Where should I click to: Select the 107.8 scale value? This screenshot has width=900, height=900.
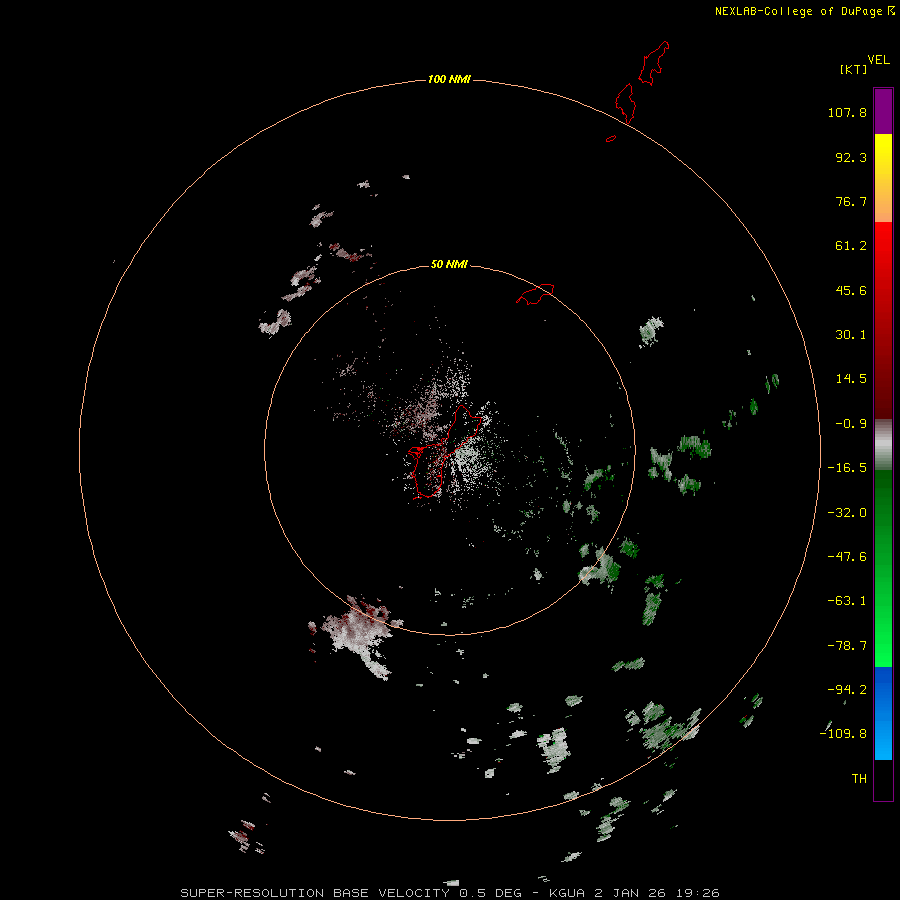pos(847,112)
